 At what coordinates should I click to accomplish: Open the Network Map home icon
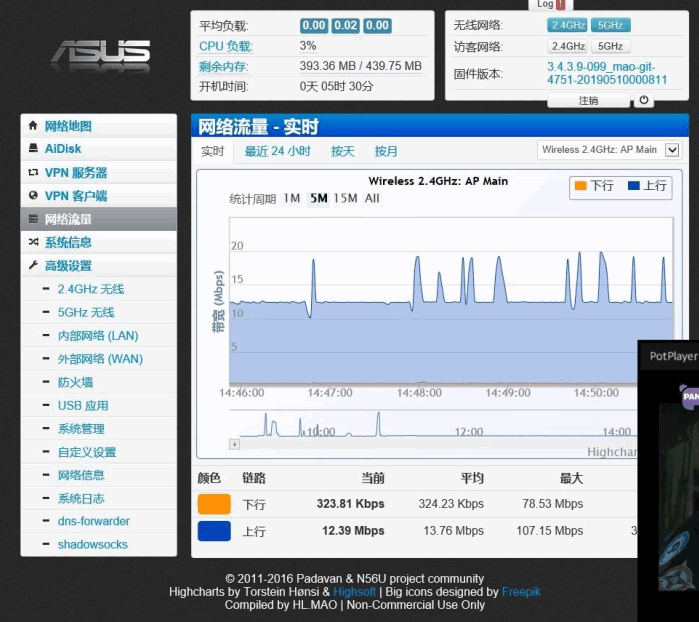coord(33,126)
